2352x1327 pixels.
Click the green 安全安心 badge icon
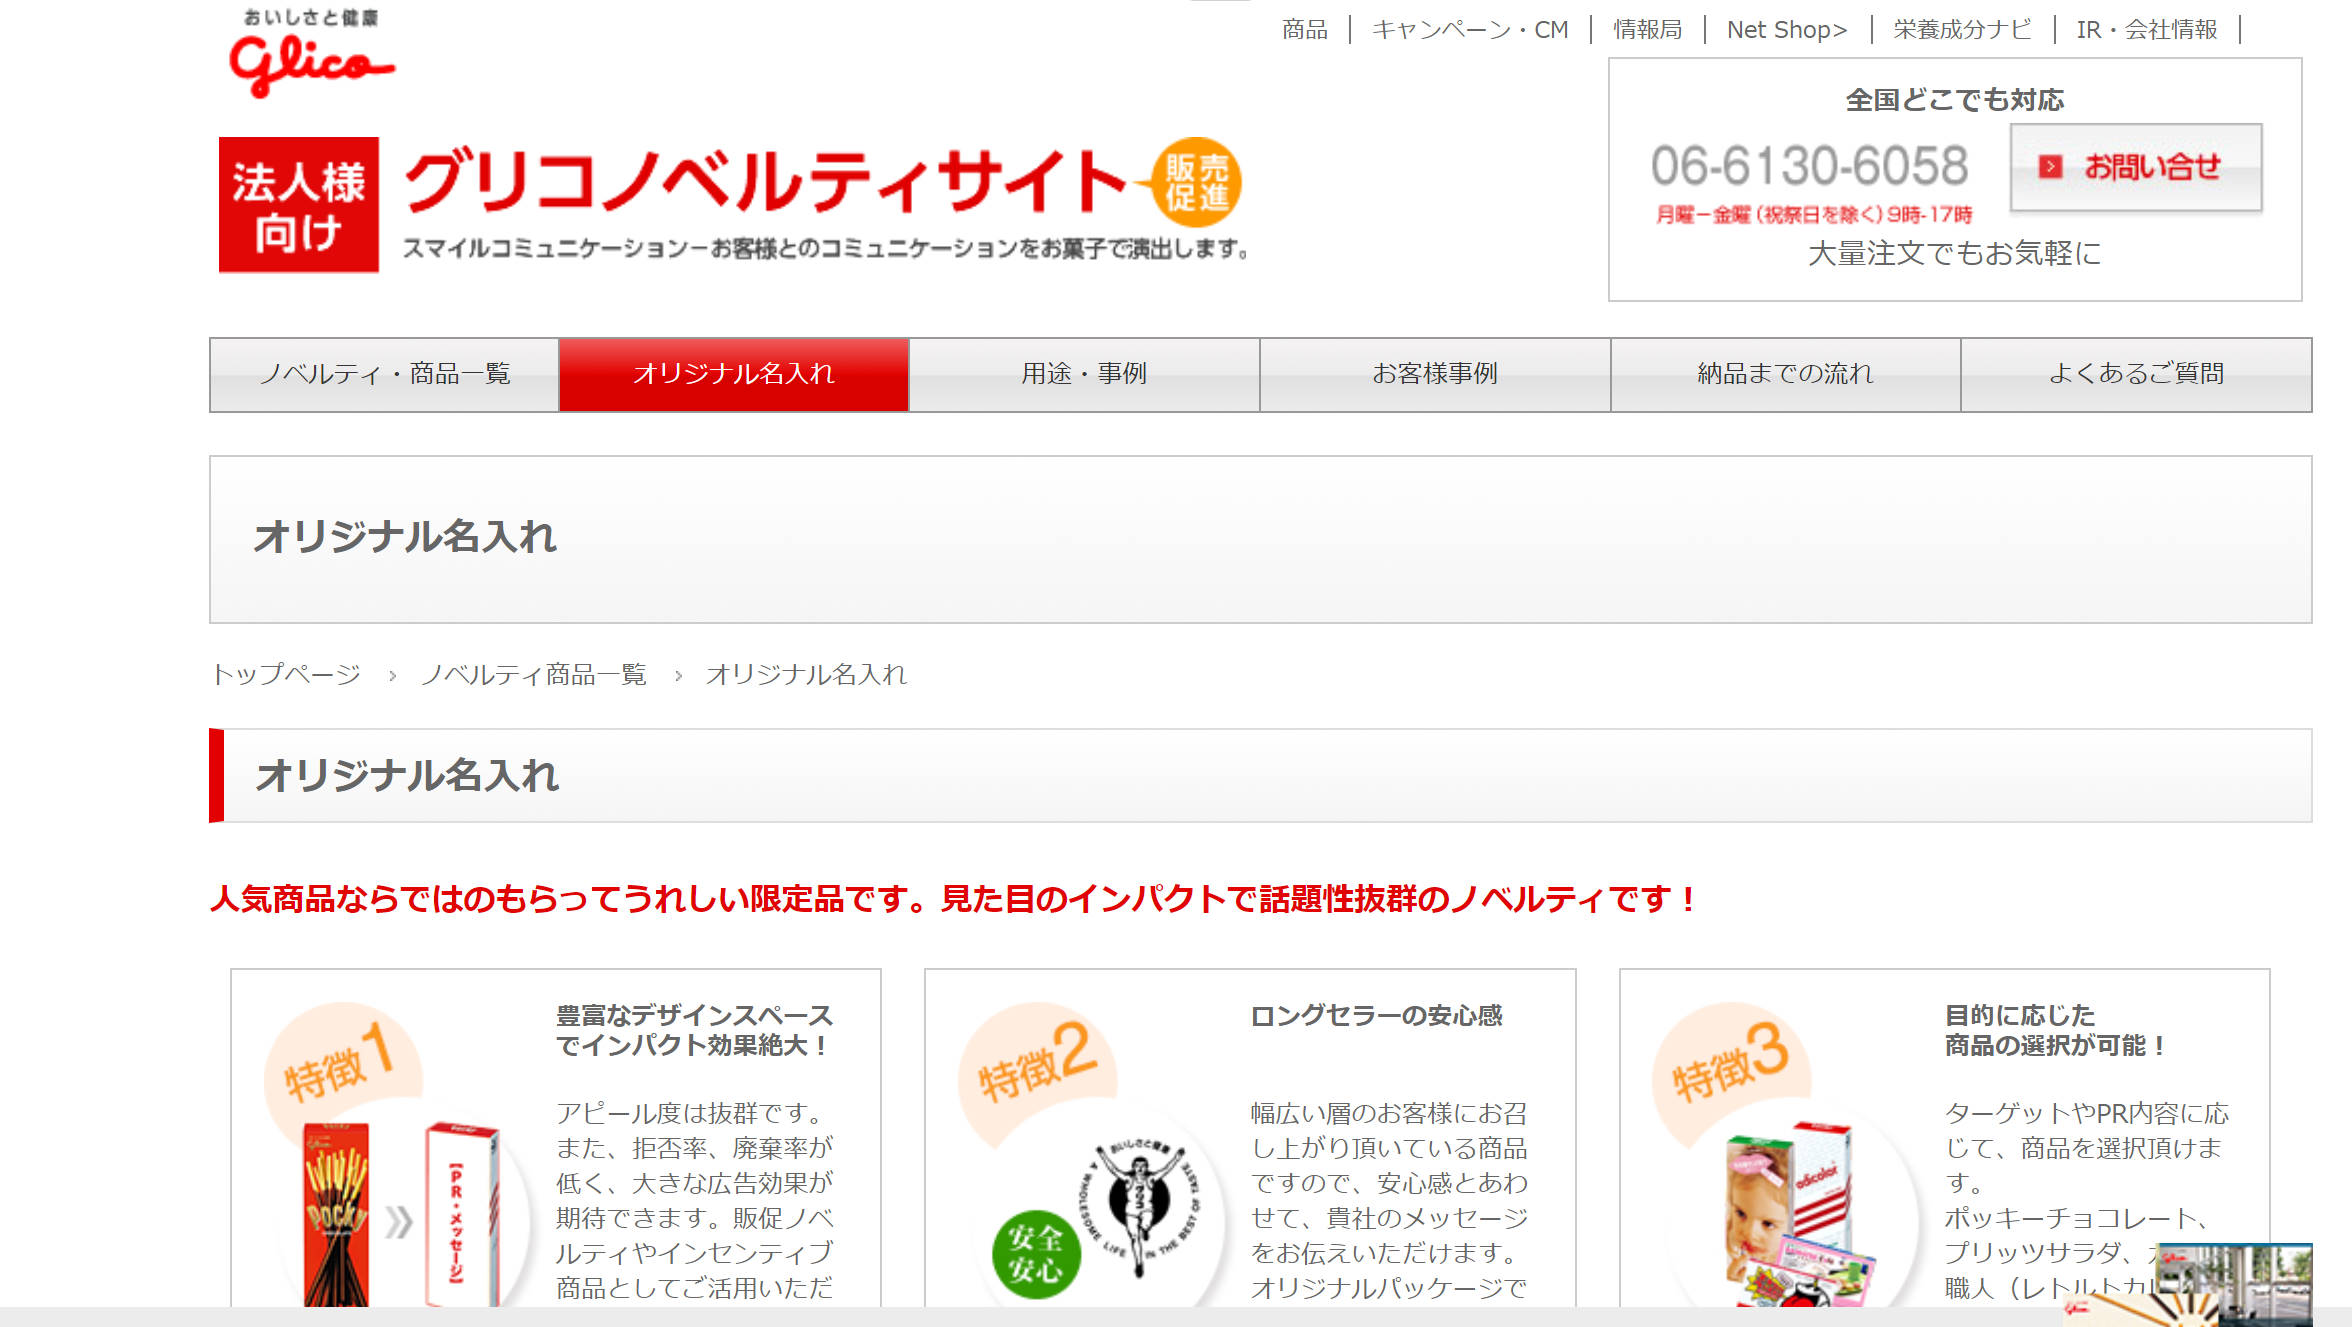[x=1035, y=1253]
